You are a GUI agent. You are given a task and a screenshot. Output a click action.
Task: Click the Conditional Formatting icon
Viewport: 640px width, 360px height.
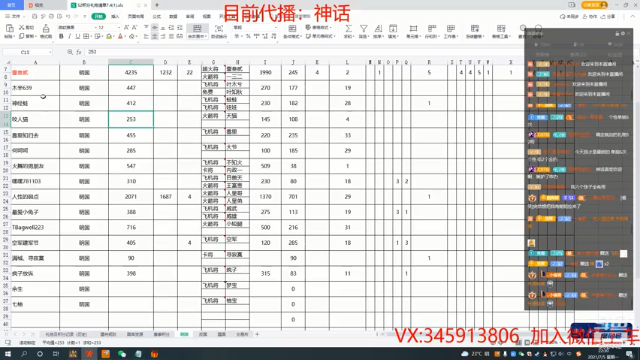pos(292,28)
